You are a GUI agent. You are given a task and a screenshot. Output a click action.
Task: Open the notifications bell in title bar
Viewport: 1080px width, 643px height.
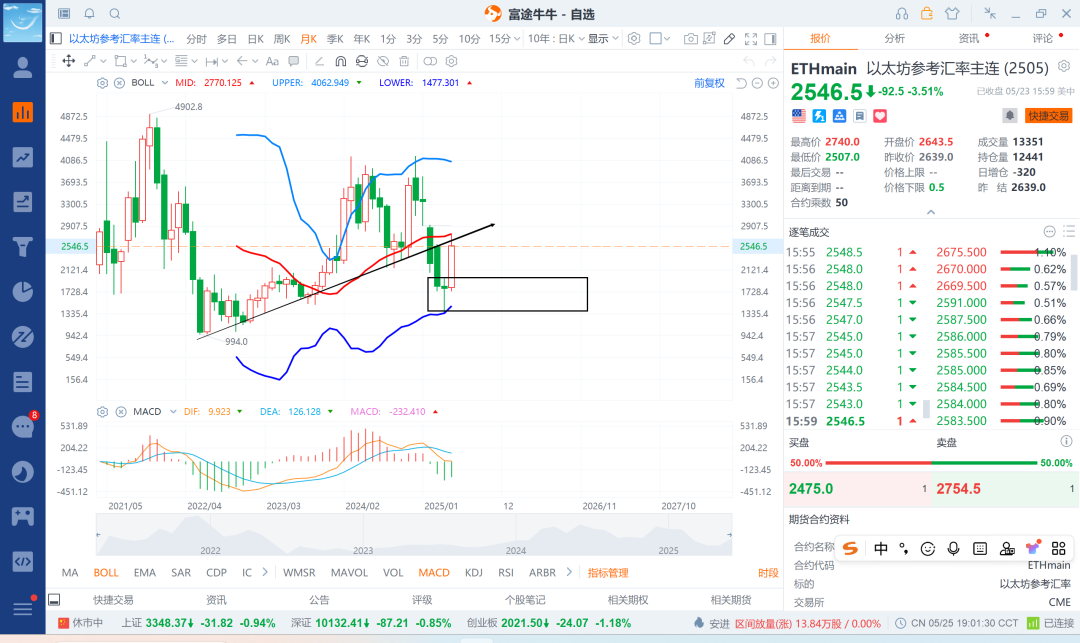pyautogui.click(x=90, y=14)
